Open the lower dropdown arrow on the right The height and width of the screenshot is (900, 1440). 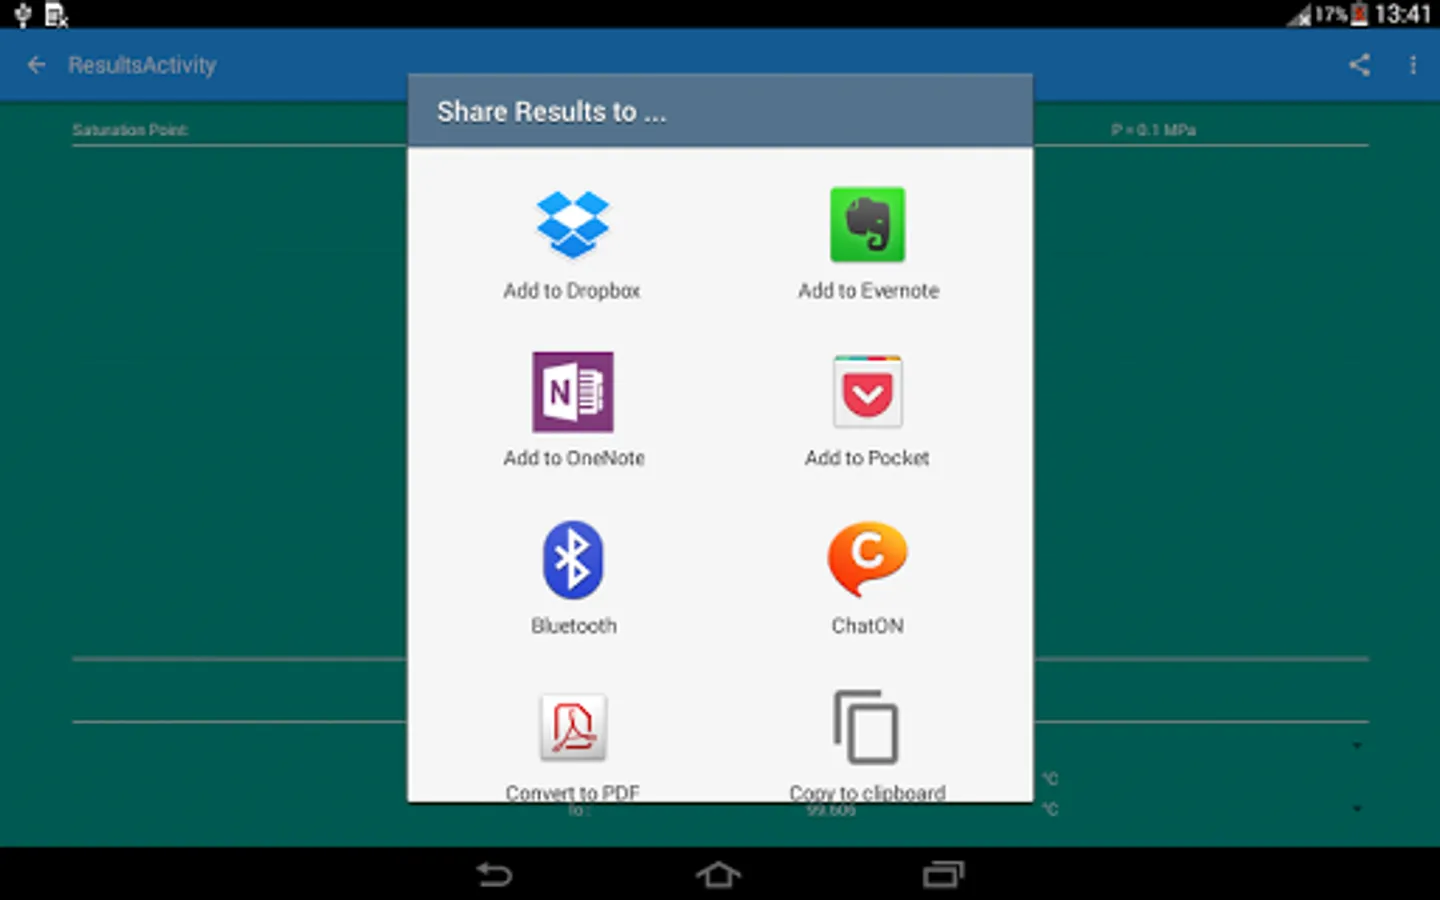[1357, 808]
